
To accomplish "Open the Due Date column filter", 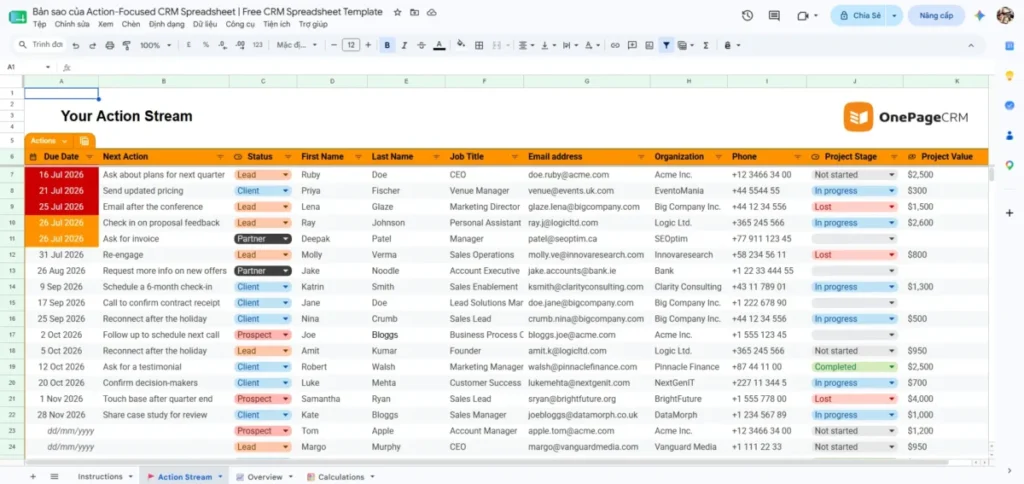I will click(89, 157).
